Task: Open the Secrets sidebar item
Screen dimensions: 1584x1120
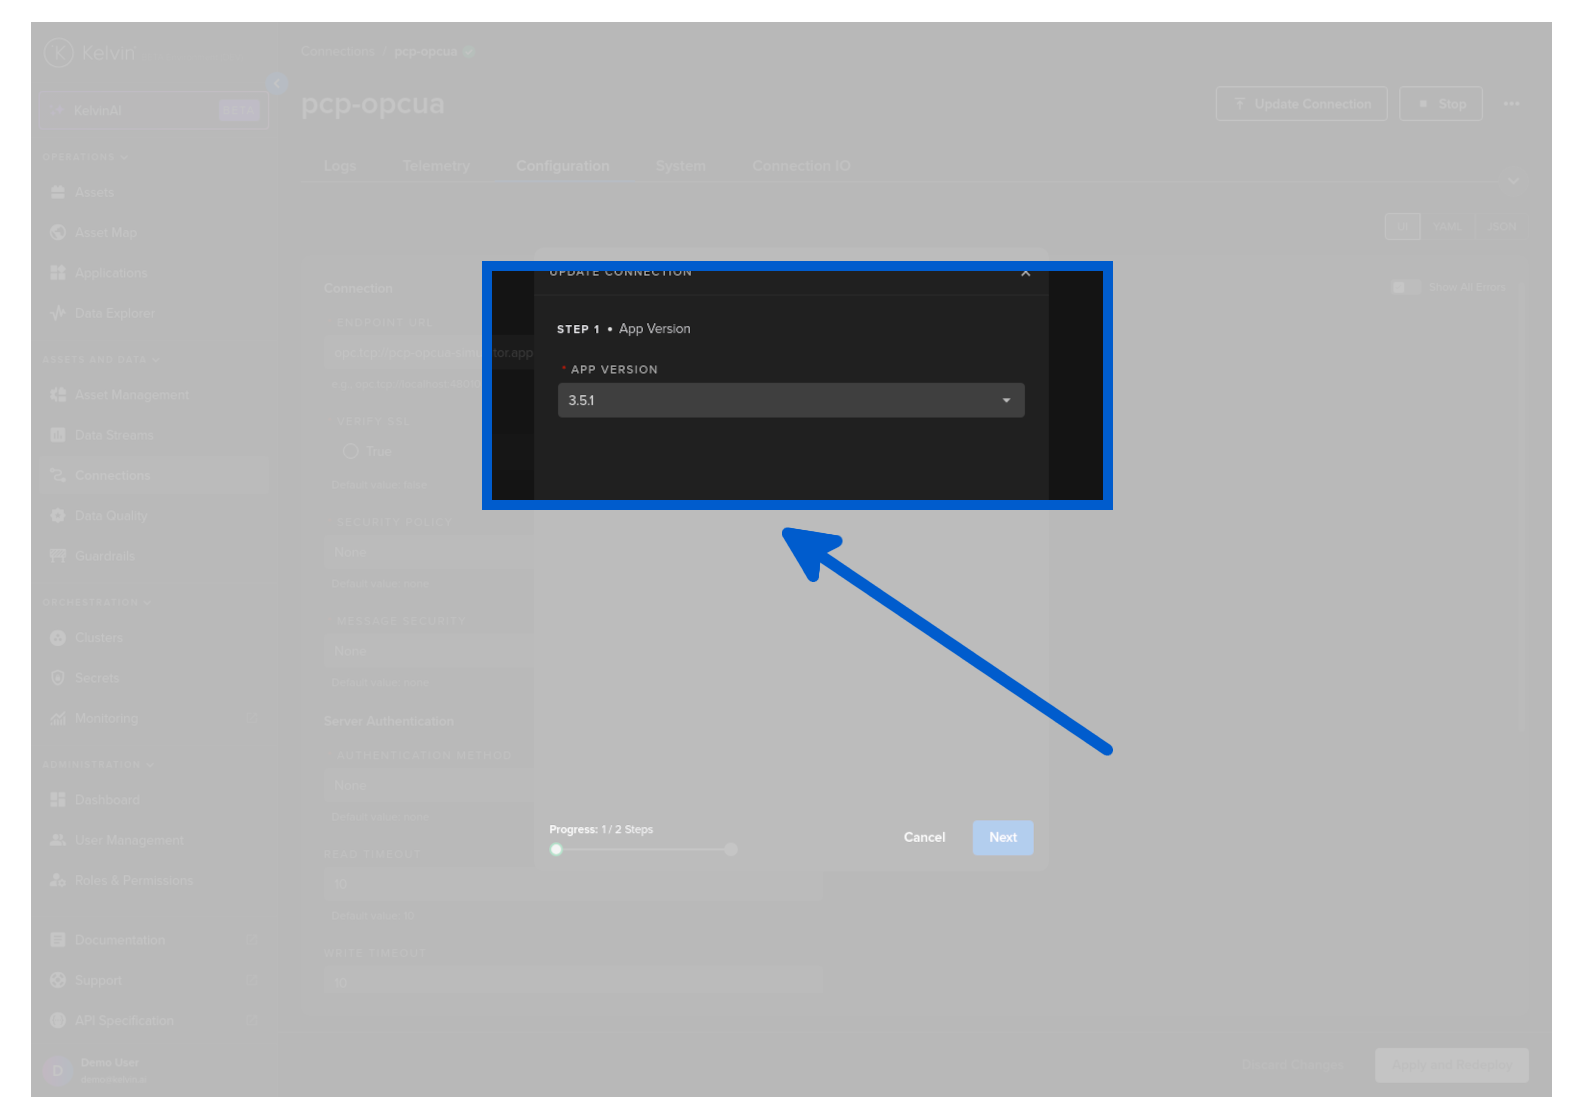Action: (x=96, y=678)
